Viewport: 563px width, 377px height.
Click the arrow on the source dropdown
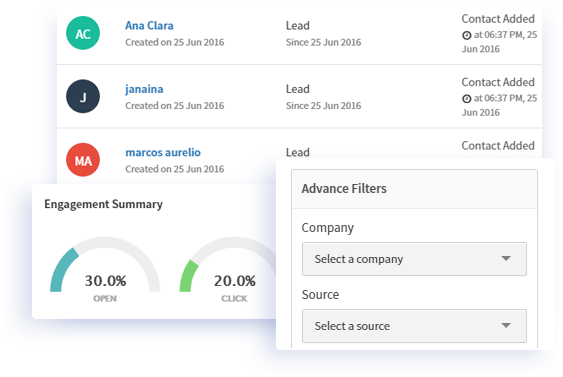click(506, 326)
